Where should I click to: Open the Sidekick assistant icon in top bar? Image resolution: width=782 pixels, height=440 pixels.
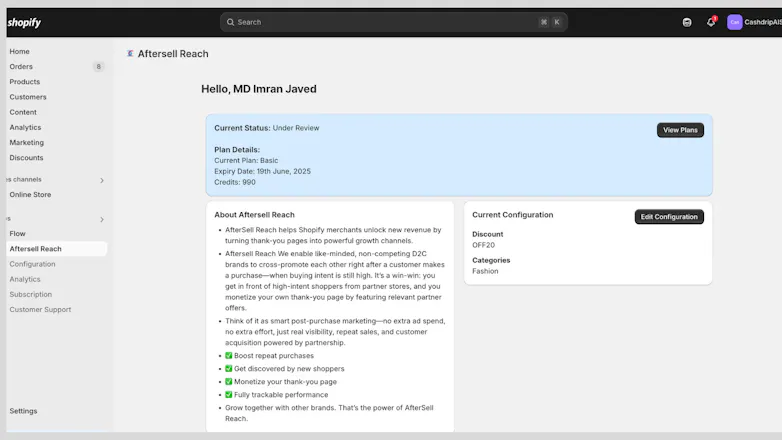click(687, 22)
